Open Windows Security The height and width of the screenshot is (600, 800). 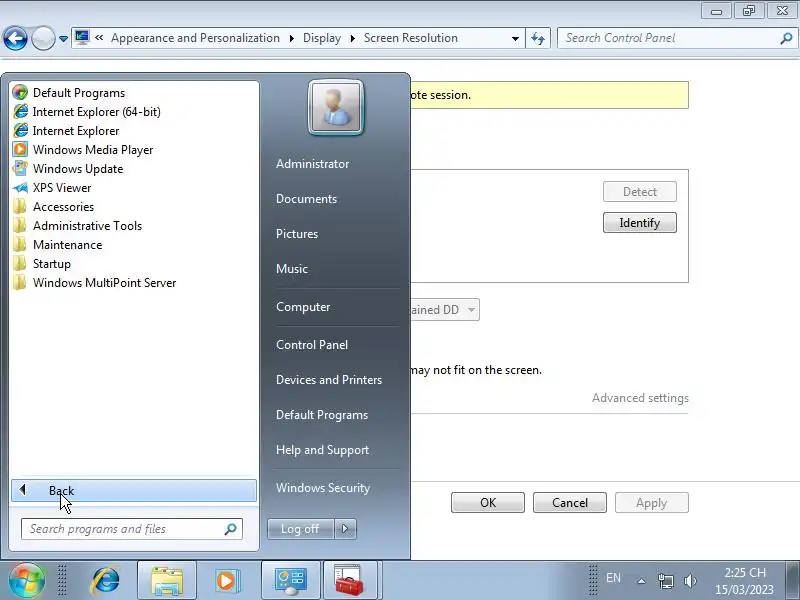point(322,488)
